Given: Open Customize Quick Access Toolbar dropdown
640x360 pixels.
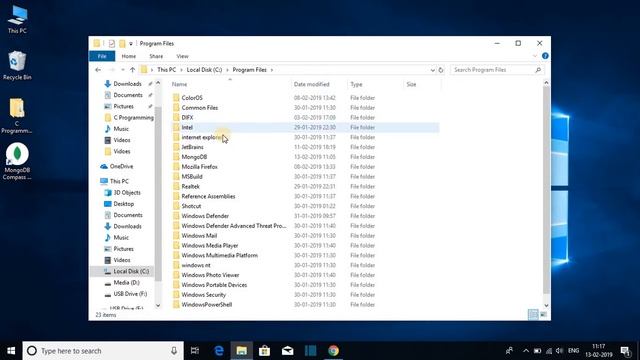Looking at the screenshot, I should pos(131,44).
